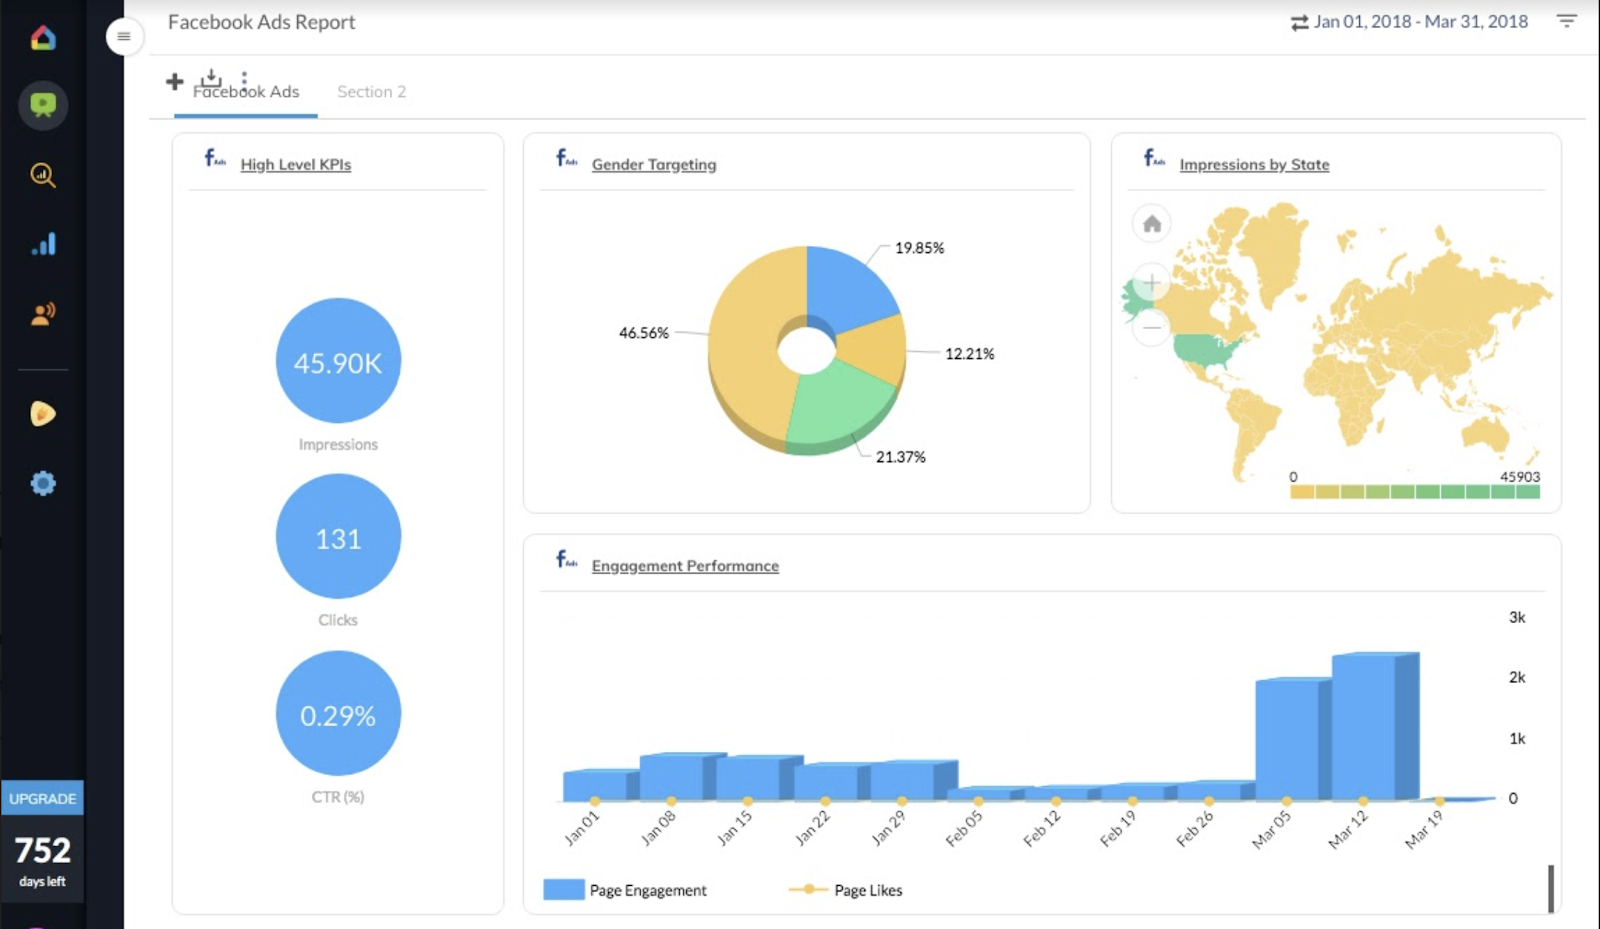Toggle Page Likes legend series
This screenshot has width=1600, height=929.
point(845,890)
